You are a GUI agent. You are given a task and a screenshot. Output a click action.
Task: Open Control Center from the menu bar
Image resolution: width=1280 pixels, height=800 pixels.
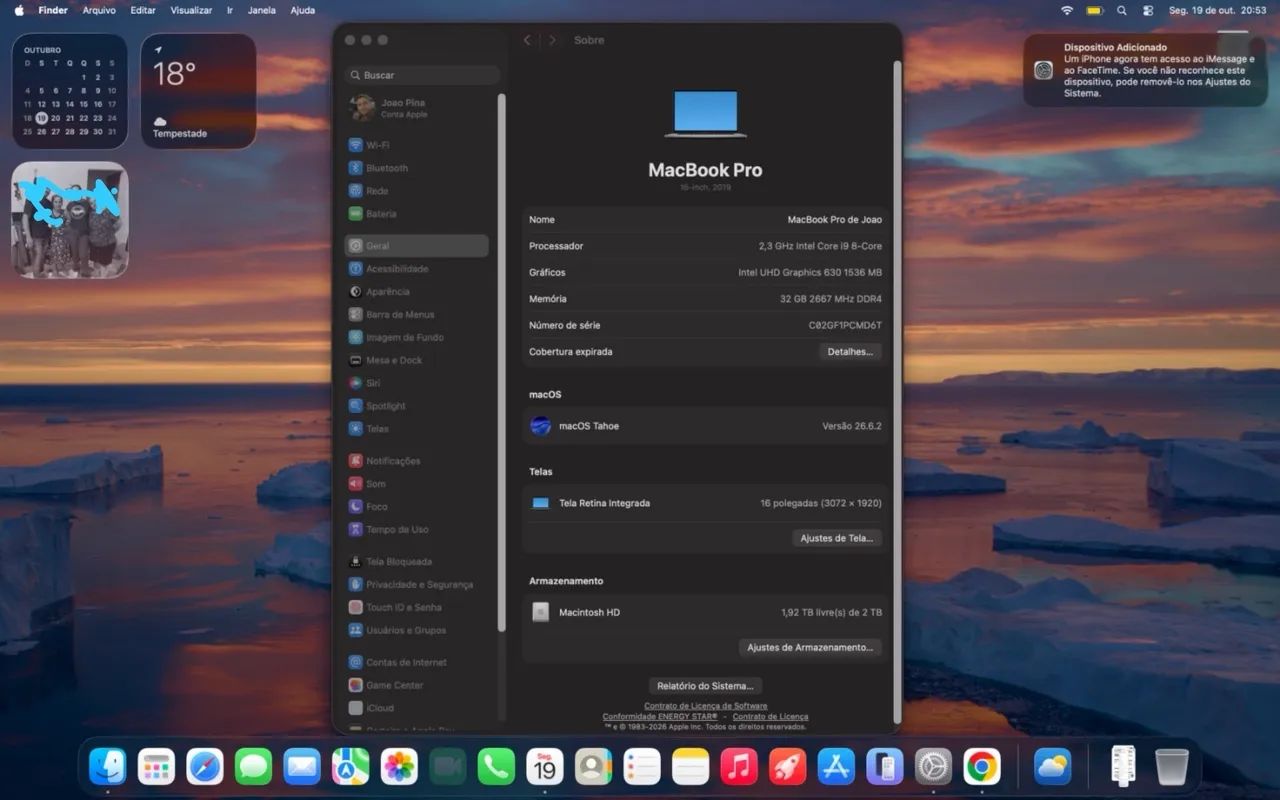1147,10
